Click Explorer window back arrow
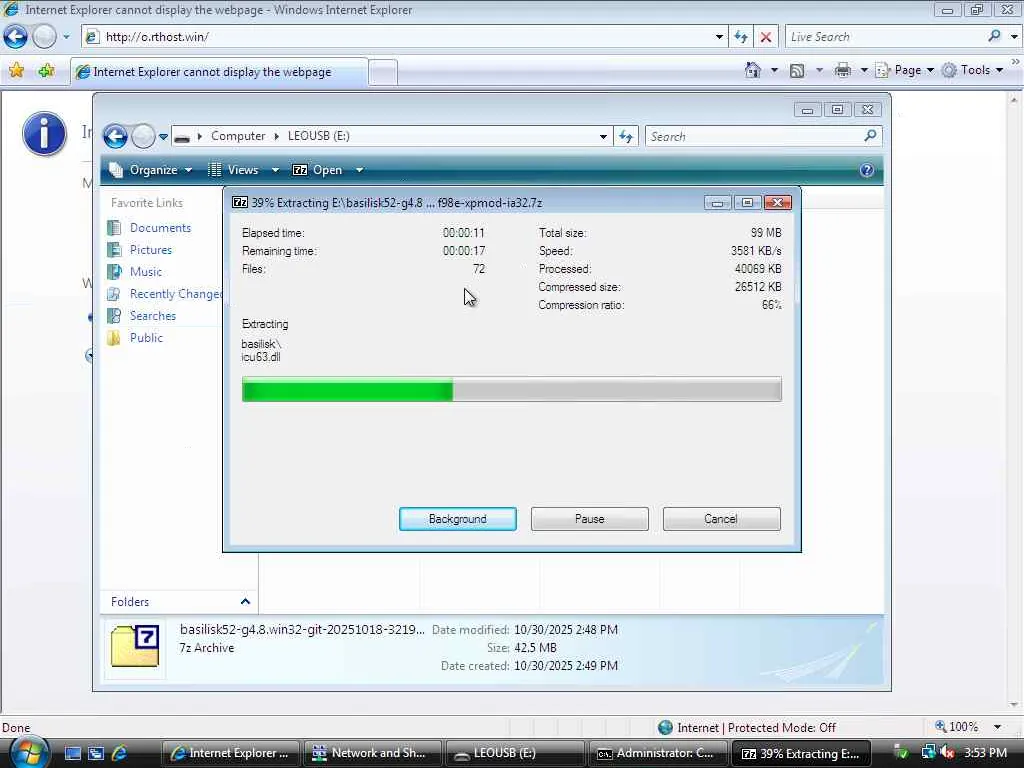Screen dimensions: 1024x768 [115, 136]
